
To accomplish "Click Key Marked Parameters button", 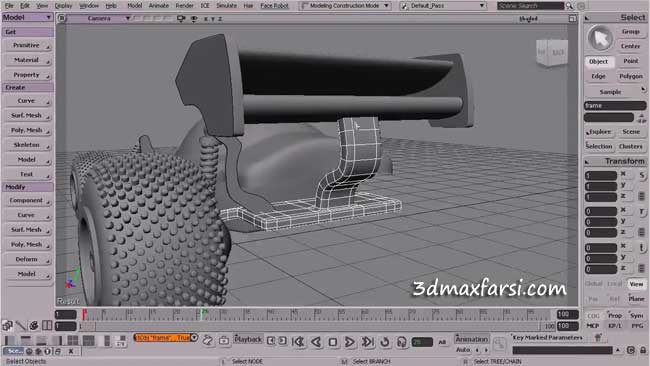I will point(547,338).
